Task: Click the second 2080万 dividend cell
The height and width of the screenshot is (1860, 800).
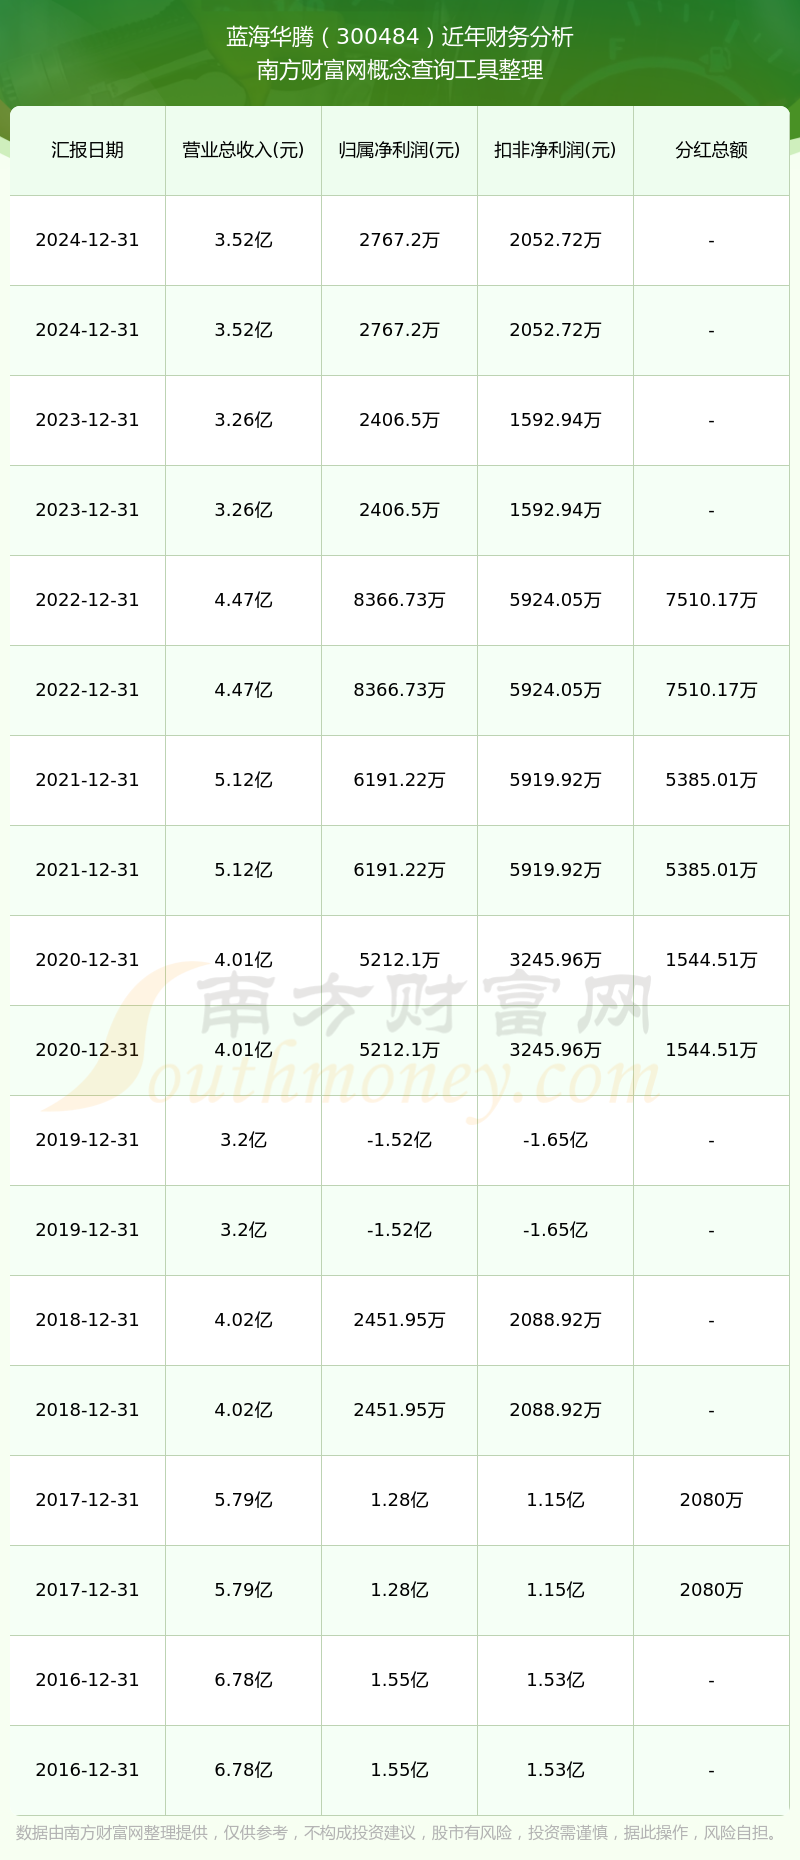Action: (x=711, y=1590)
